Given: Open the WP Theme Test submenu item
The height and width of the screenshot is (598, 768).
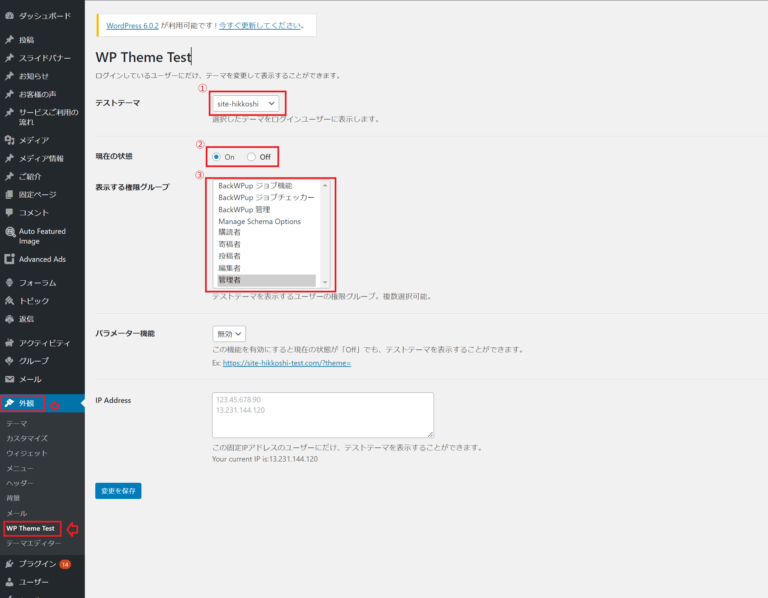Looking at the screenshot, I should pos(30,528).
